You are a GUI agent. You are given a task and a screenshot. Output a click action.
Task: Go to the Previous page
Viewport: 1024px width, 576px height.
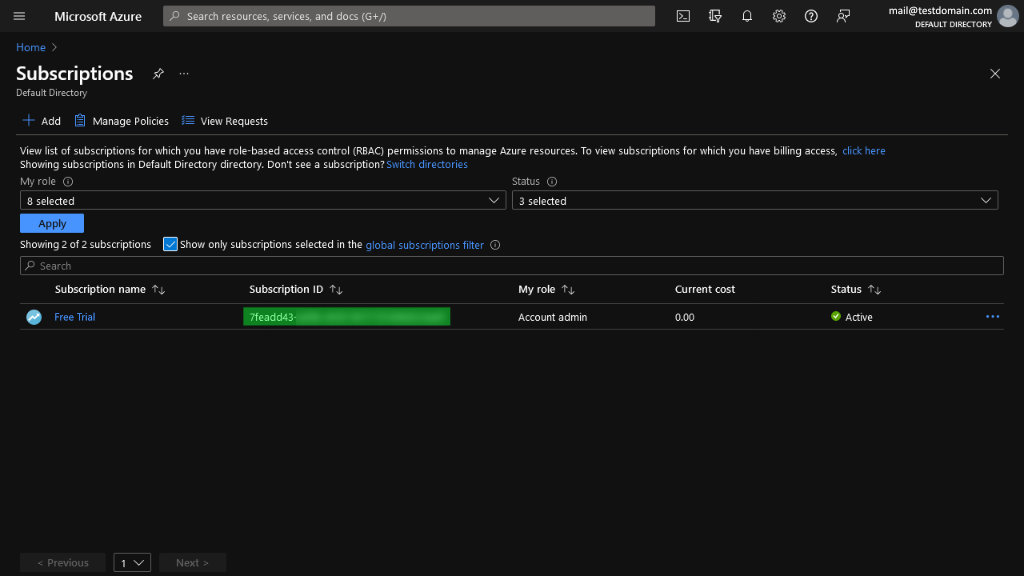tap(63, 562)
